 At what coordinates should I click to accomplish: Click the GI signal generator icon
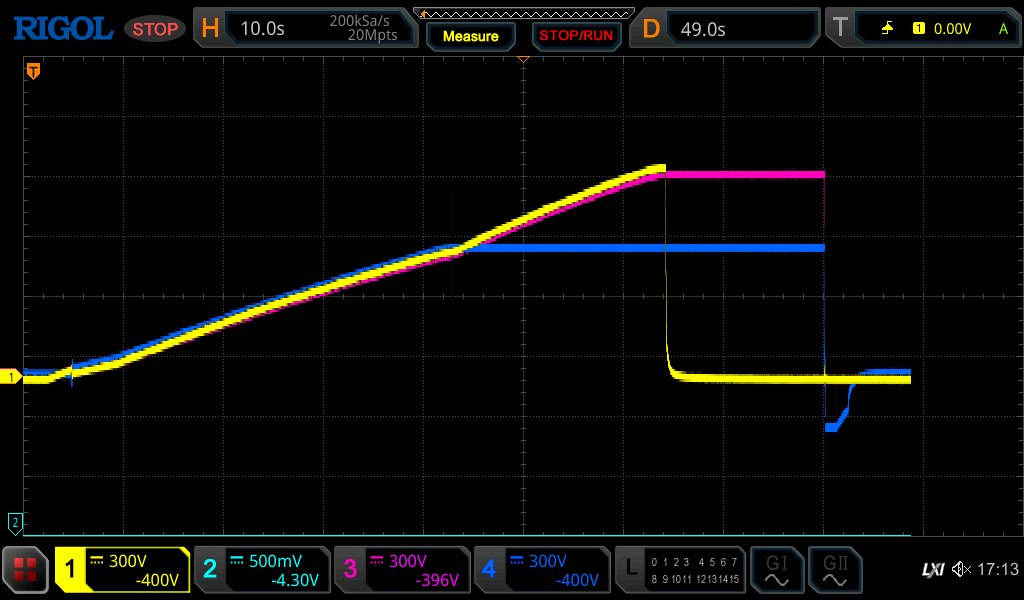(x=776, y=570)
